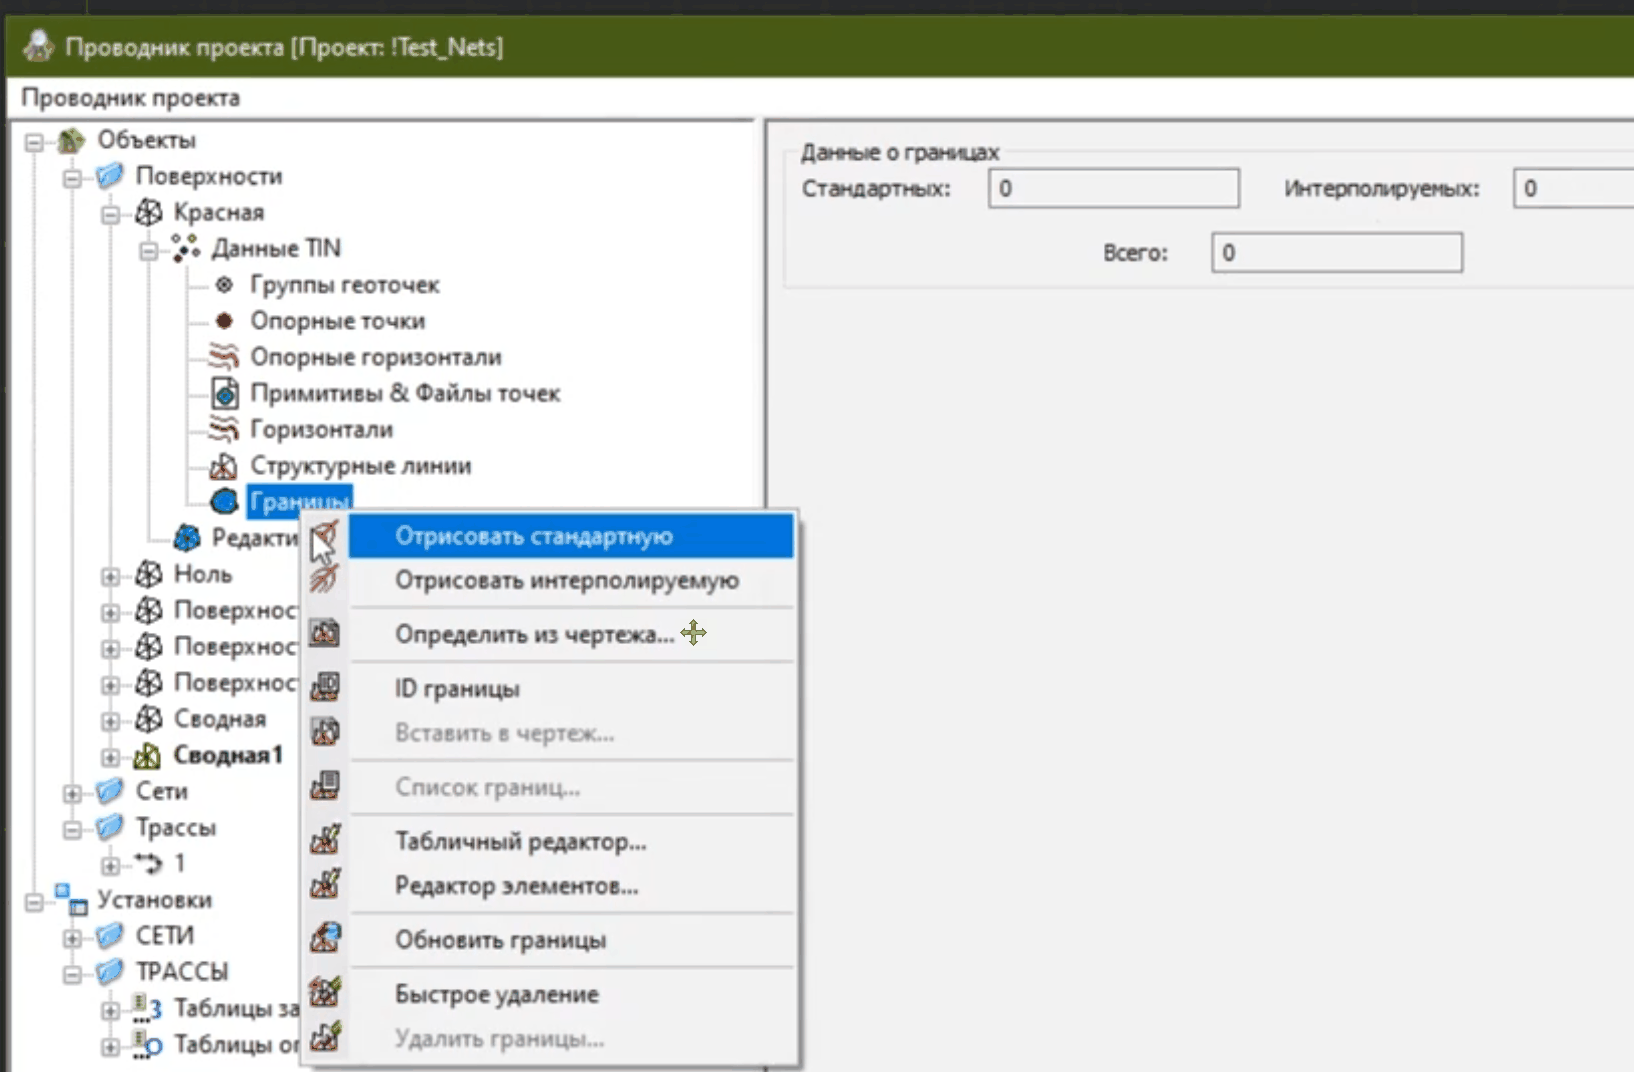Choose Отрисовать интерполируемую menu entry
Viewport: 1634px width, 1072px height.
coord(566,580)
